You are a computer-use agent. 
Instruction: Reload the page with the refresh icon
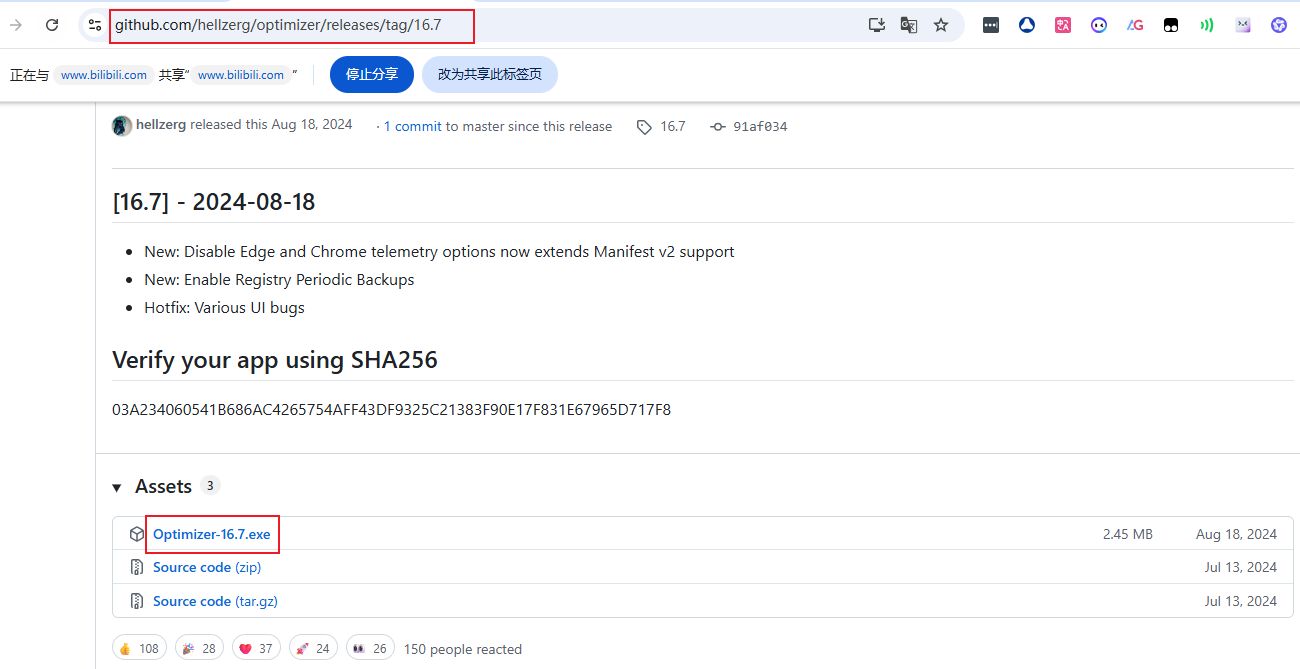tap(52, 25)
